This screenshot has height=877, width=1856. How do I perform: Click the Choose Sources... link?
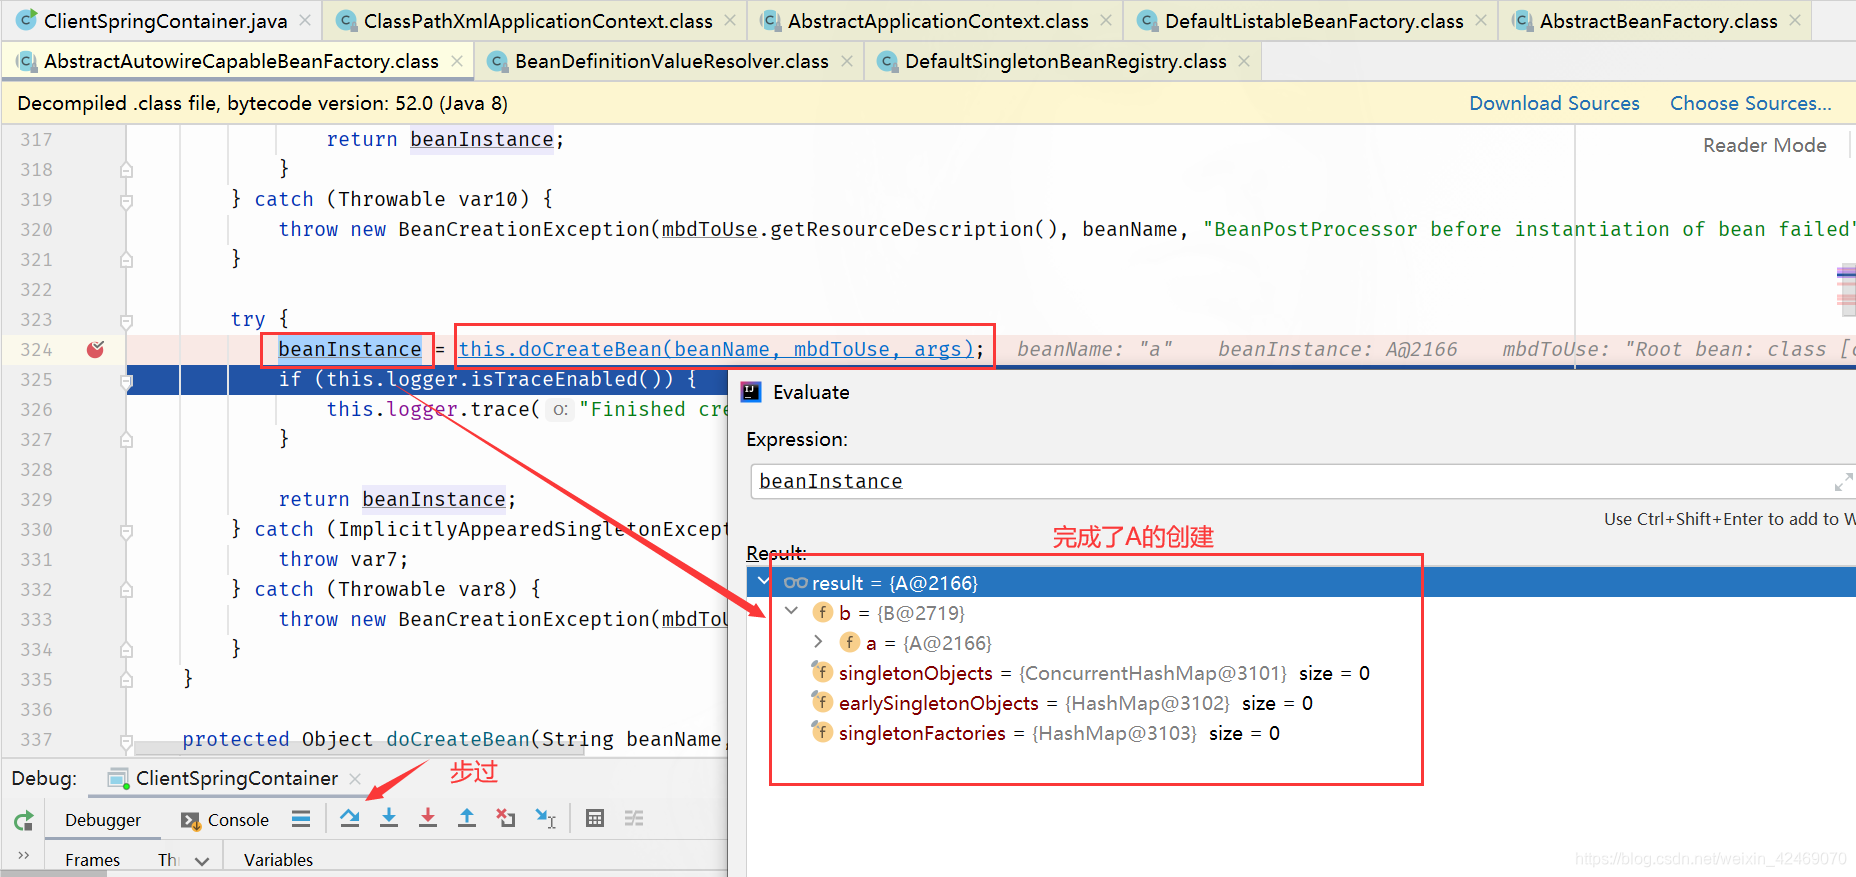[x=1750, y=103]
